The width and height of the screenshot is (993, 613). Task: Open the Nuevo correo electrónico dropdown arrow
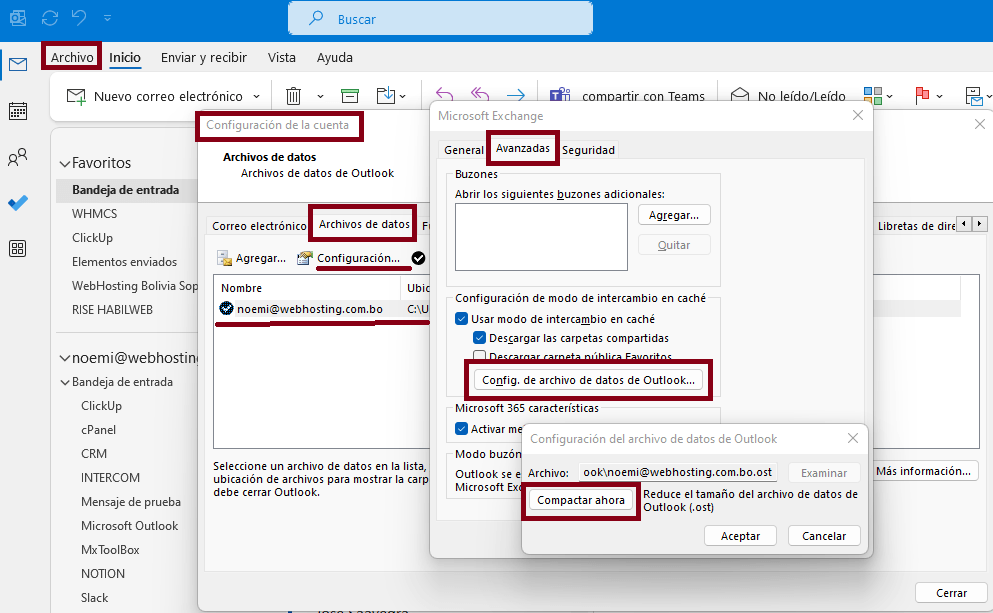(x=256, y=96)
